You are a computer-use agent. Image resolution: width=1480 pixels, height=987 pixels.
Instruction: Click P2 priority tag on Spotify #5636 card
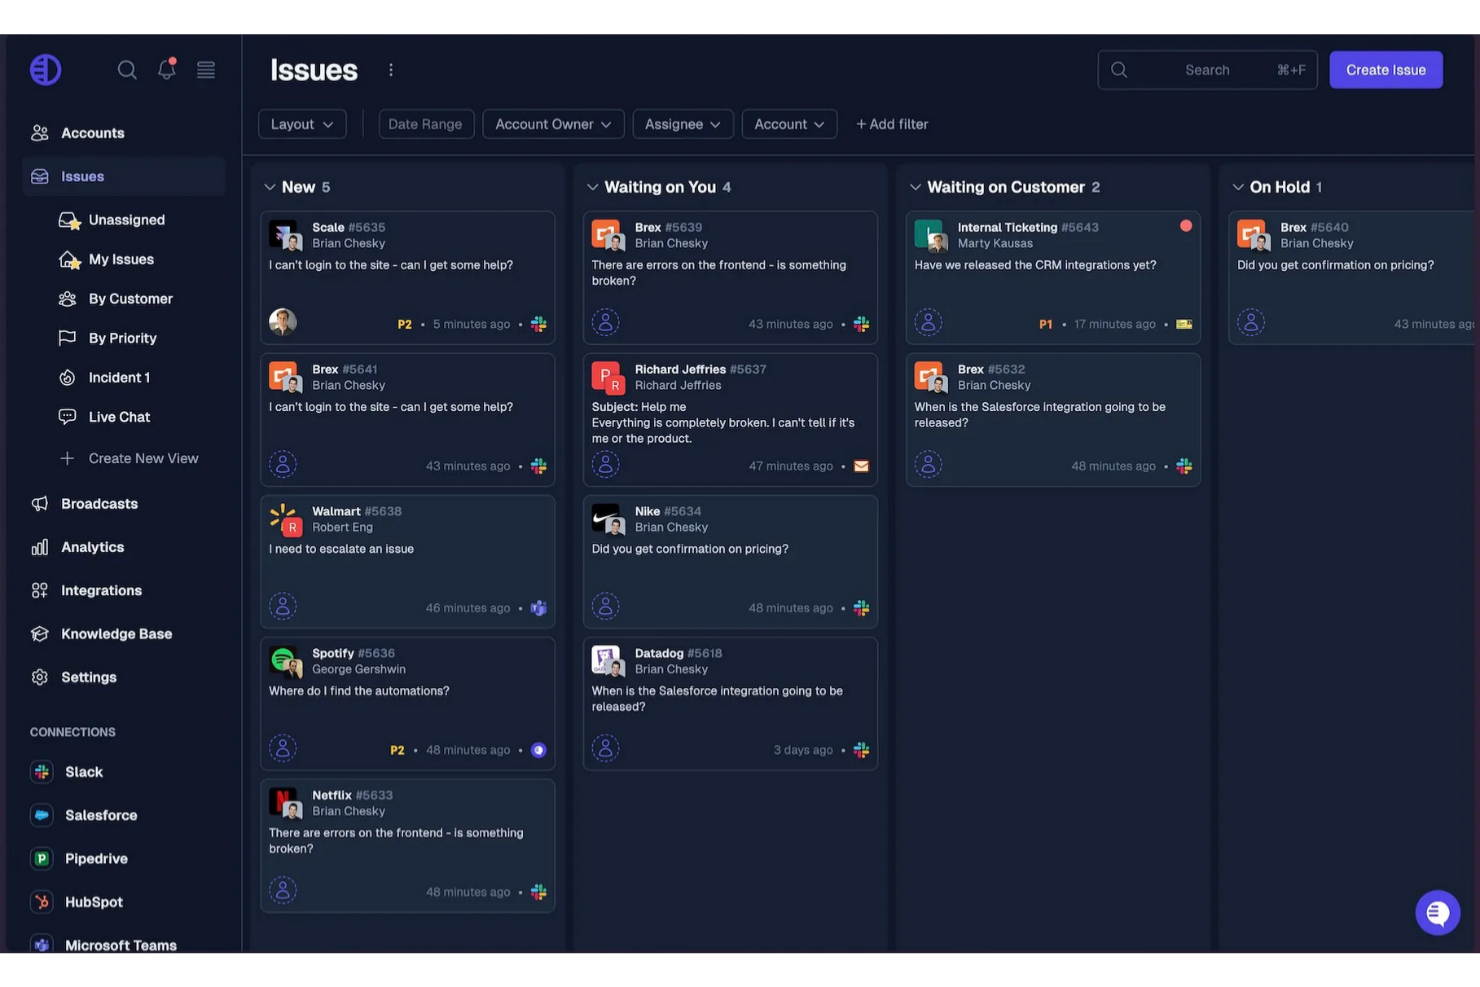(x=397, y=750)
